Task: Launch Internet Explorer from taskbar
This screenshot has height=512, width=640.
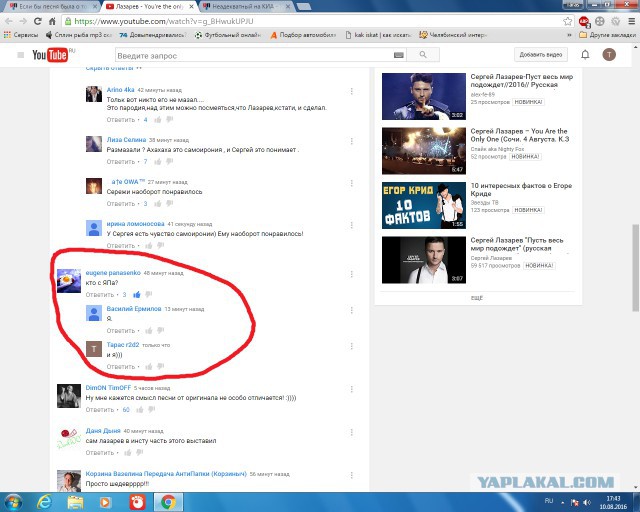Action: (44, 502)
